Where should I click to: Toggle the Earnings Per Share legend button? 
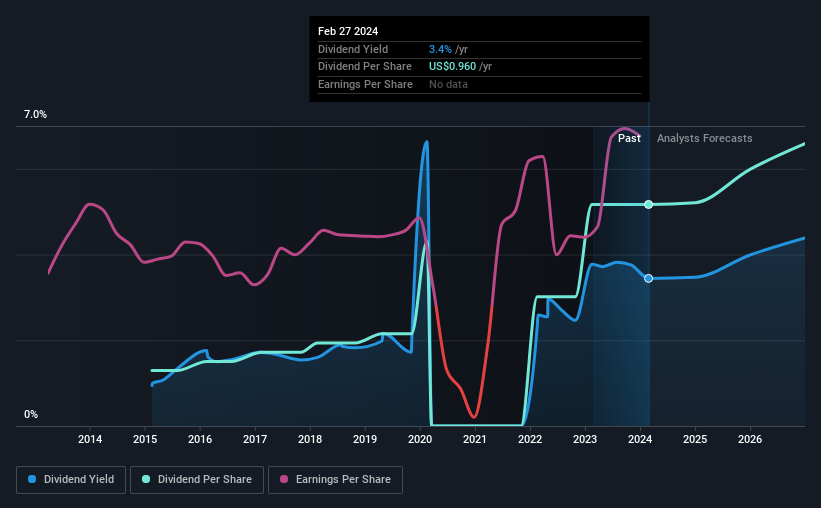click(x=336, y=480)
